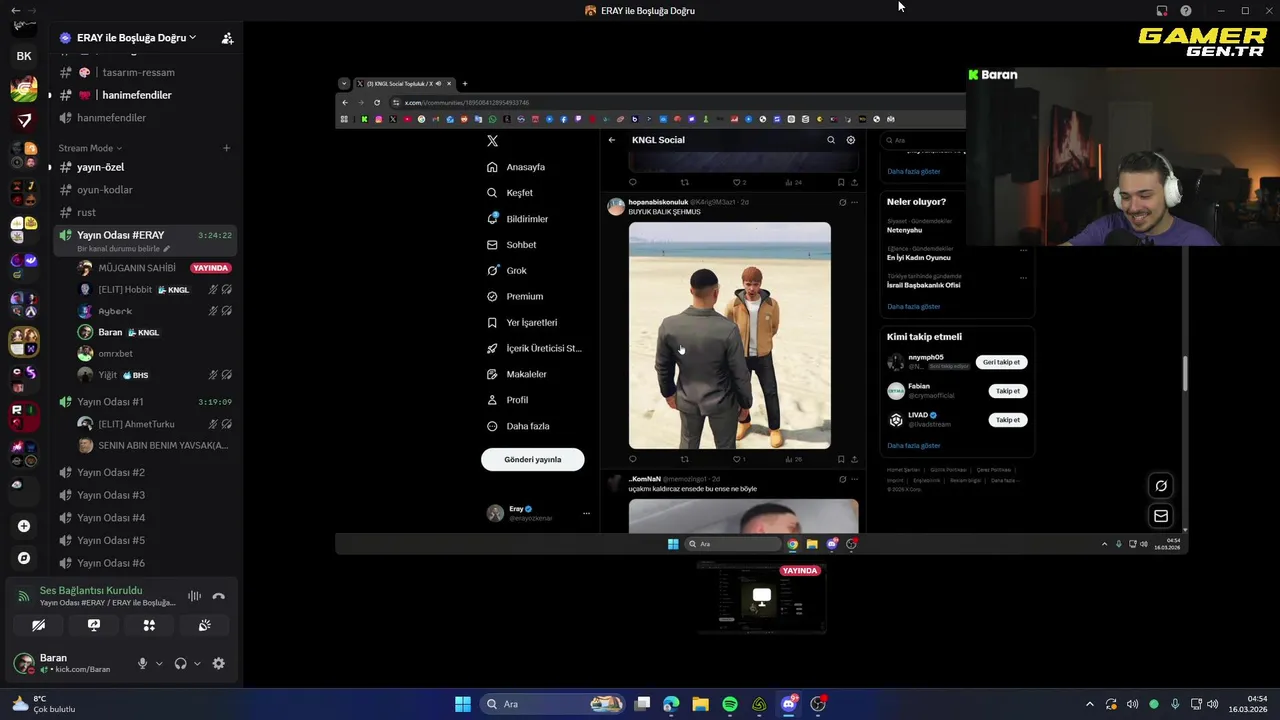Click Baran's avatar in the user panel

[x=23, y=663]
